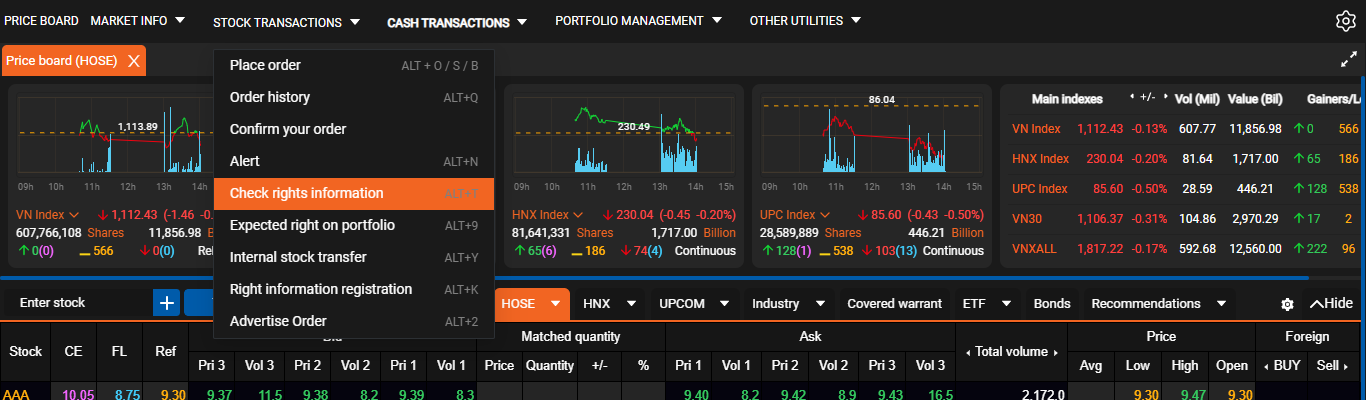Screen dimensions: 1366x400
Task: Collapse the index panel with Hide
Action: (x=1330, y=304)
